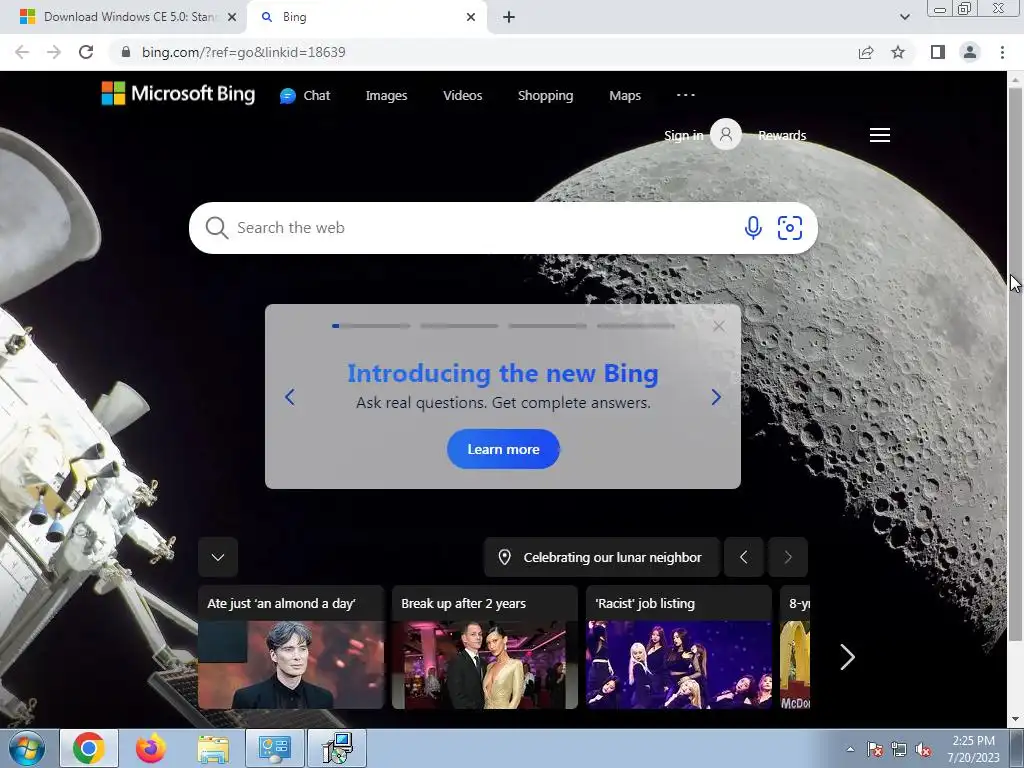Expand the more options ellipsis menu

pyautogui.click(x=686, y=95)
